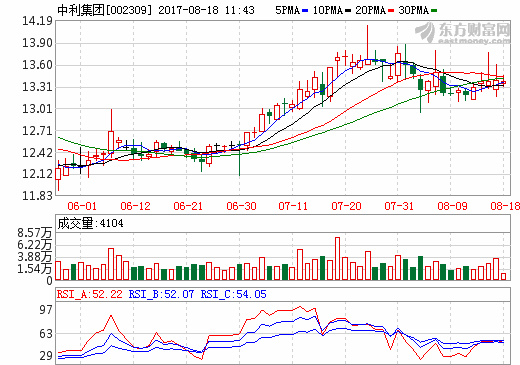Click the 06-30 date label
Screen dimensions: 520x365
[x=241, y=206]
